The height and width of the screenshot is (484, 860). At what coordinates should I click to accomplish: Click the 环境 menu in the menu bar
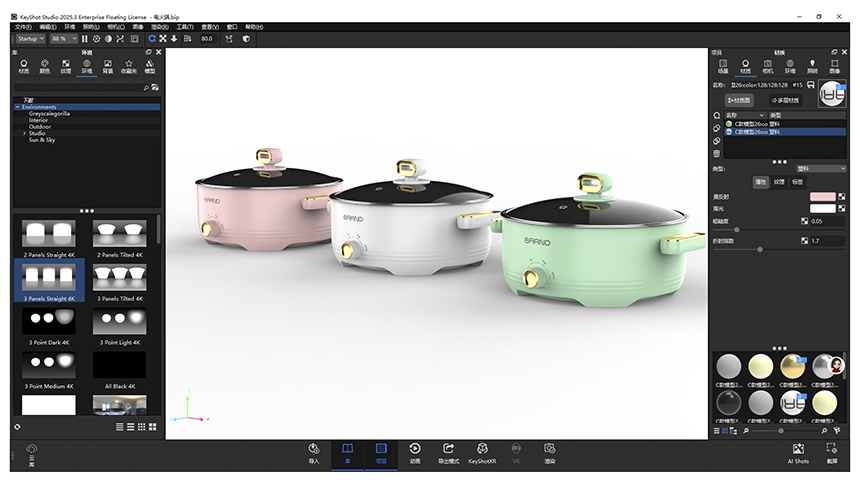coord(70,27)
